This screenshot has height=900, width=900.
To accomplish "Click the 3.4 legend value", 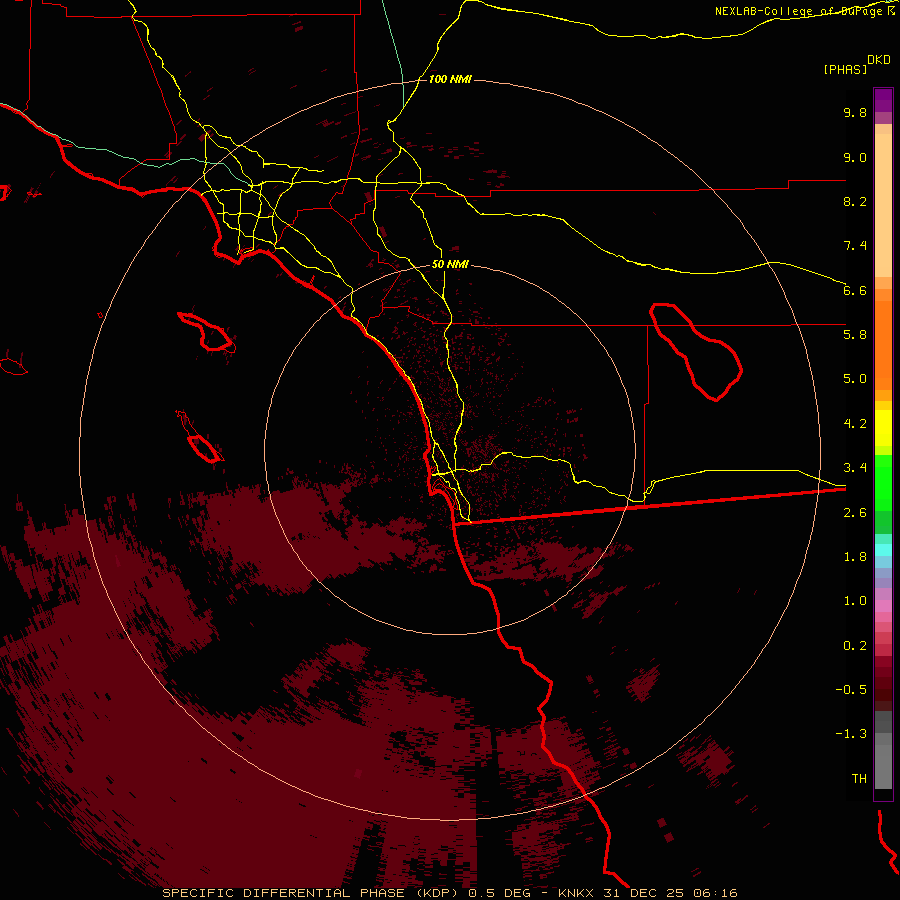I will point(855,468).
